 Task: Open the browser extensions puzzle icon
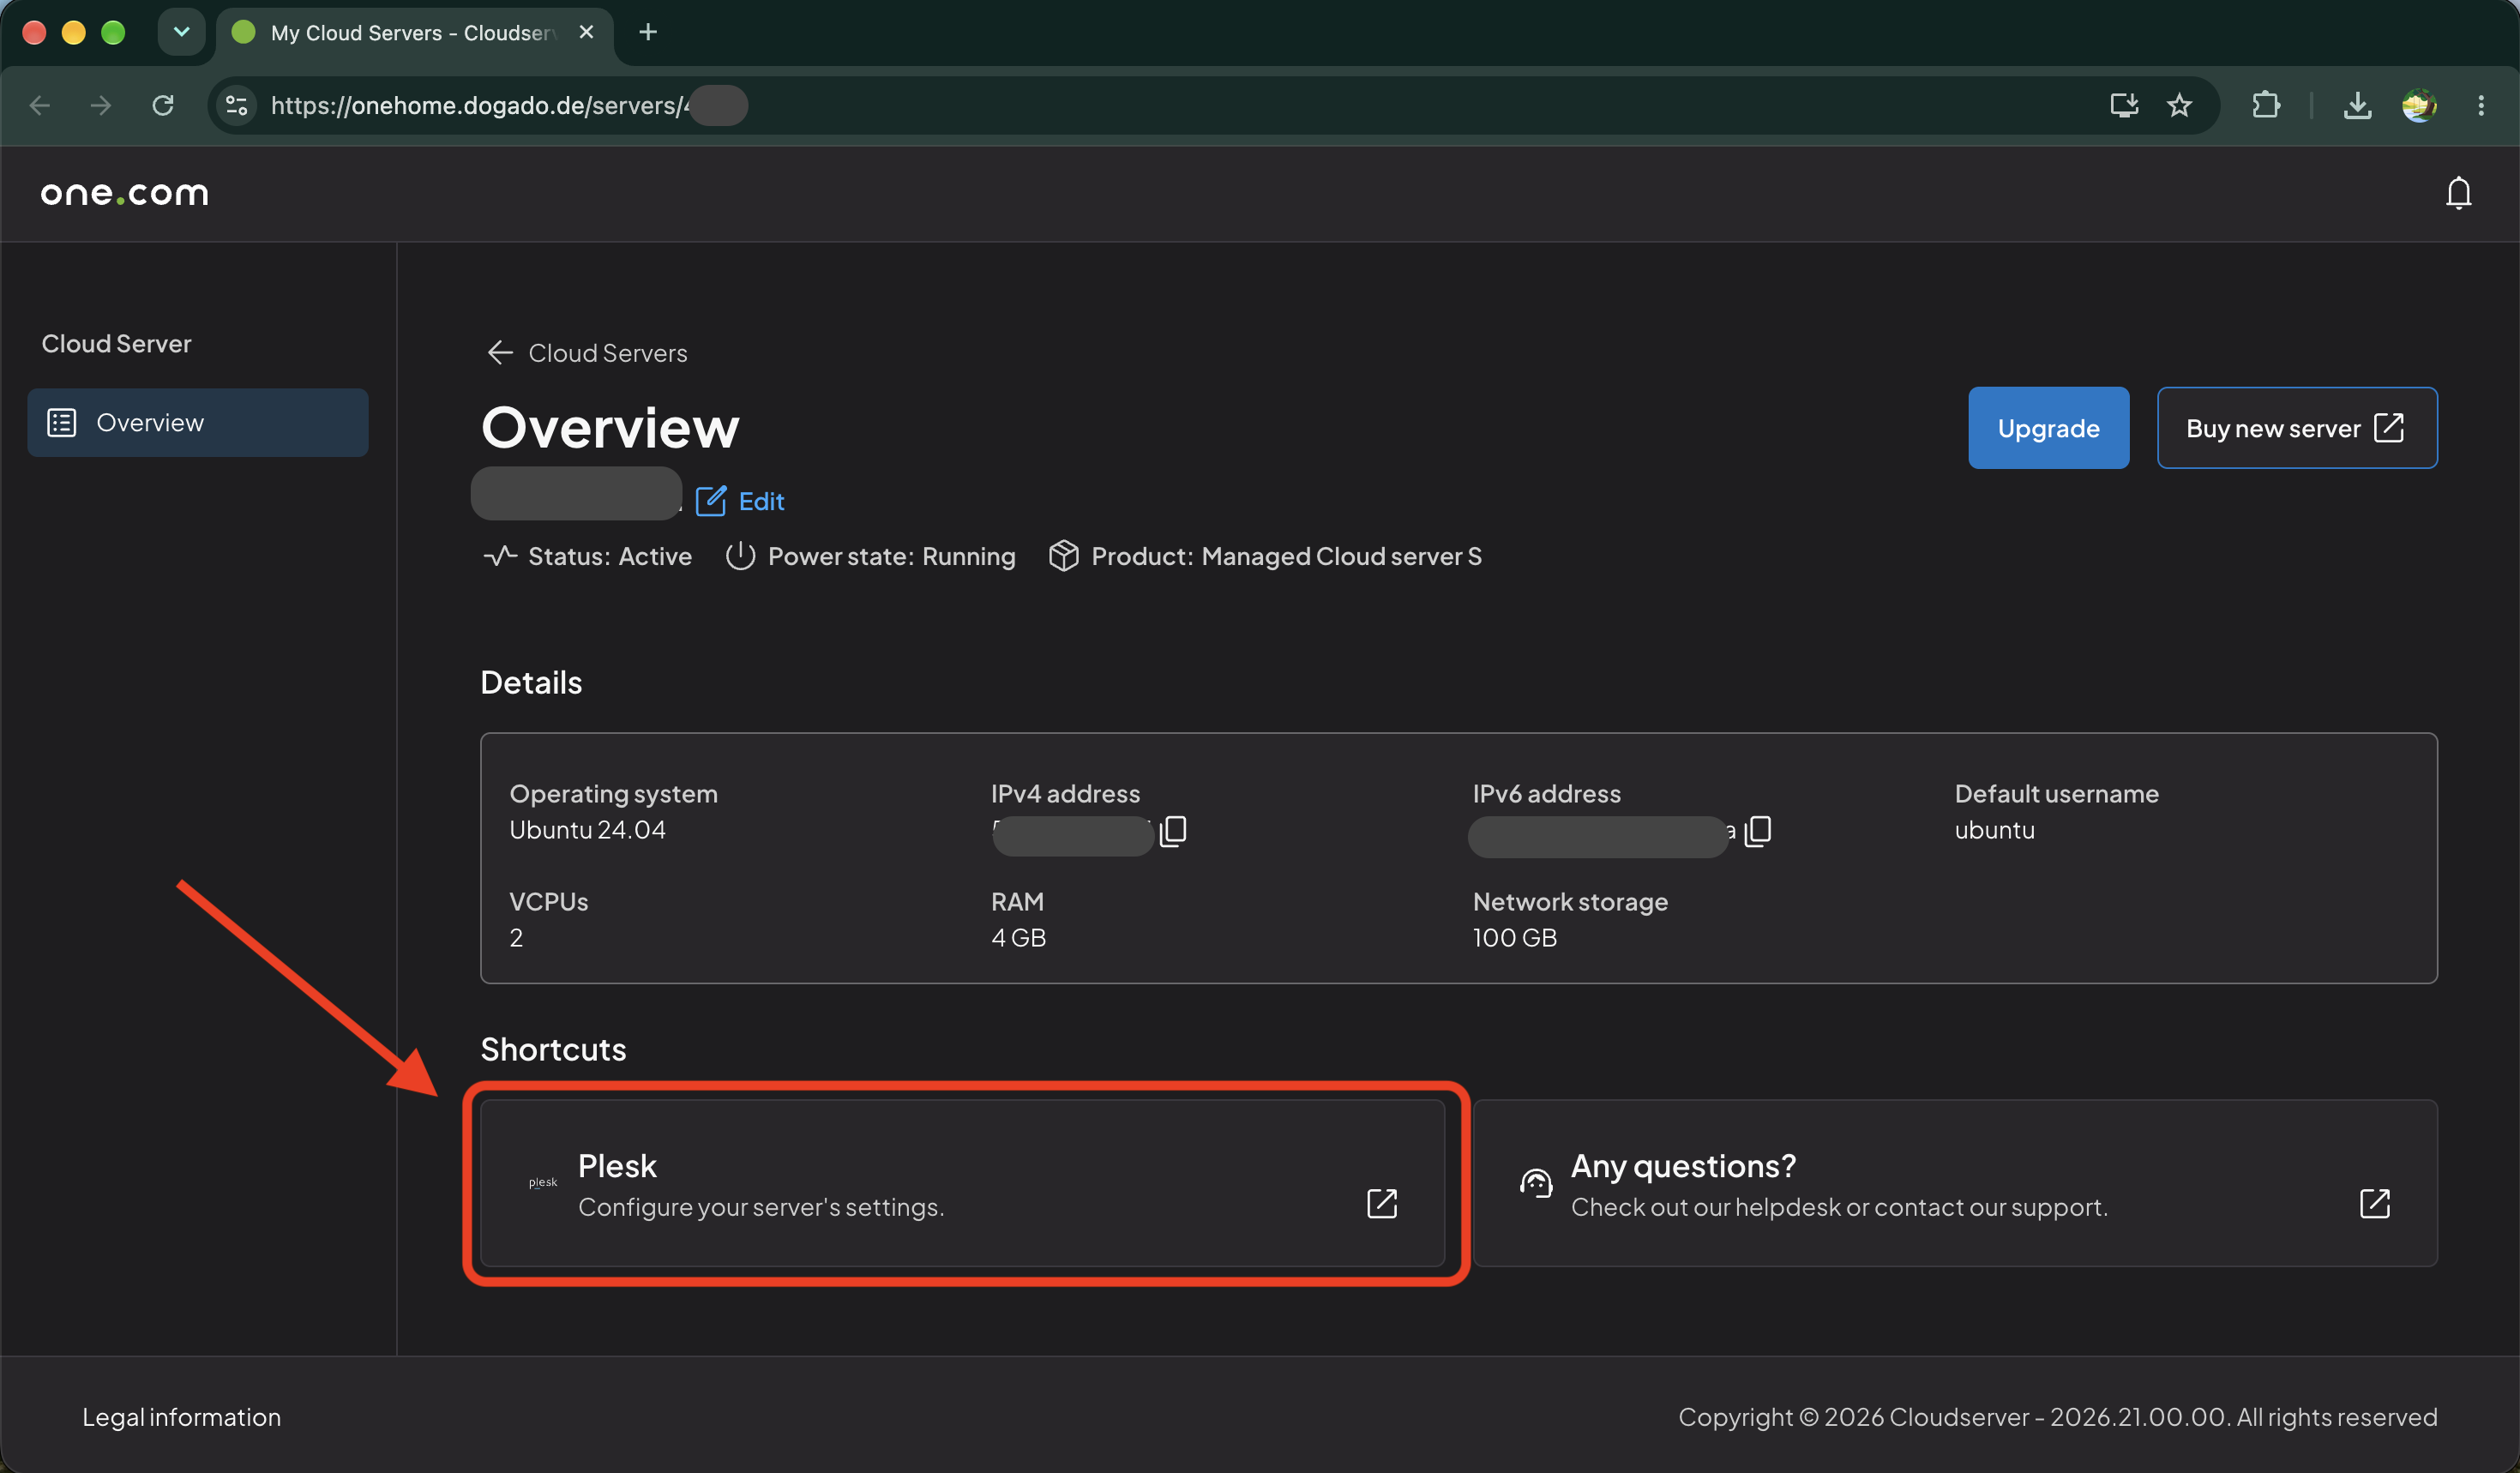coord(2265,105)
